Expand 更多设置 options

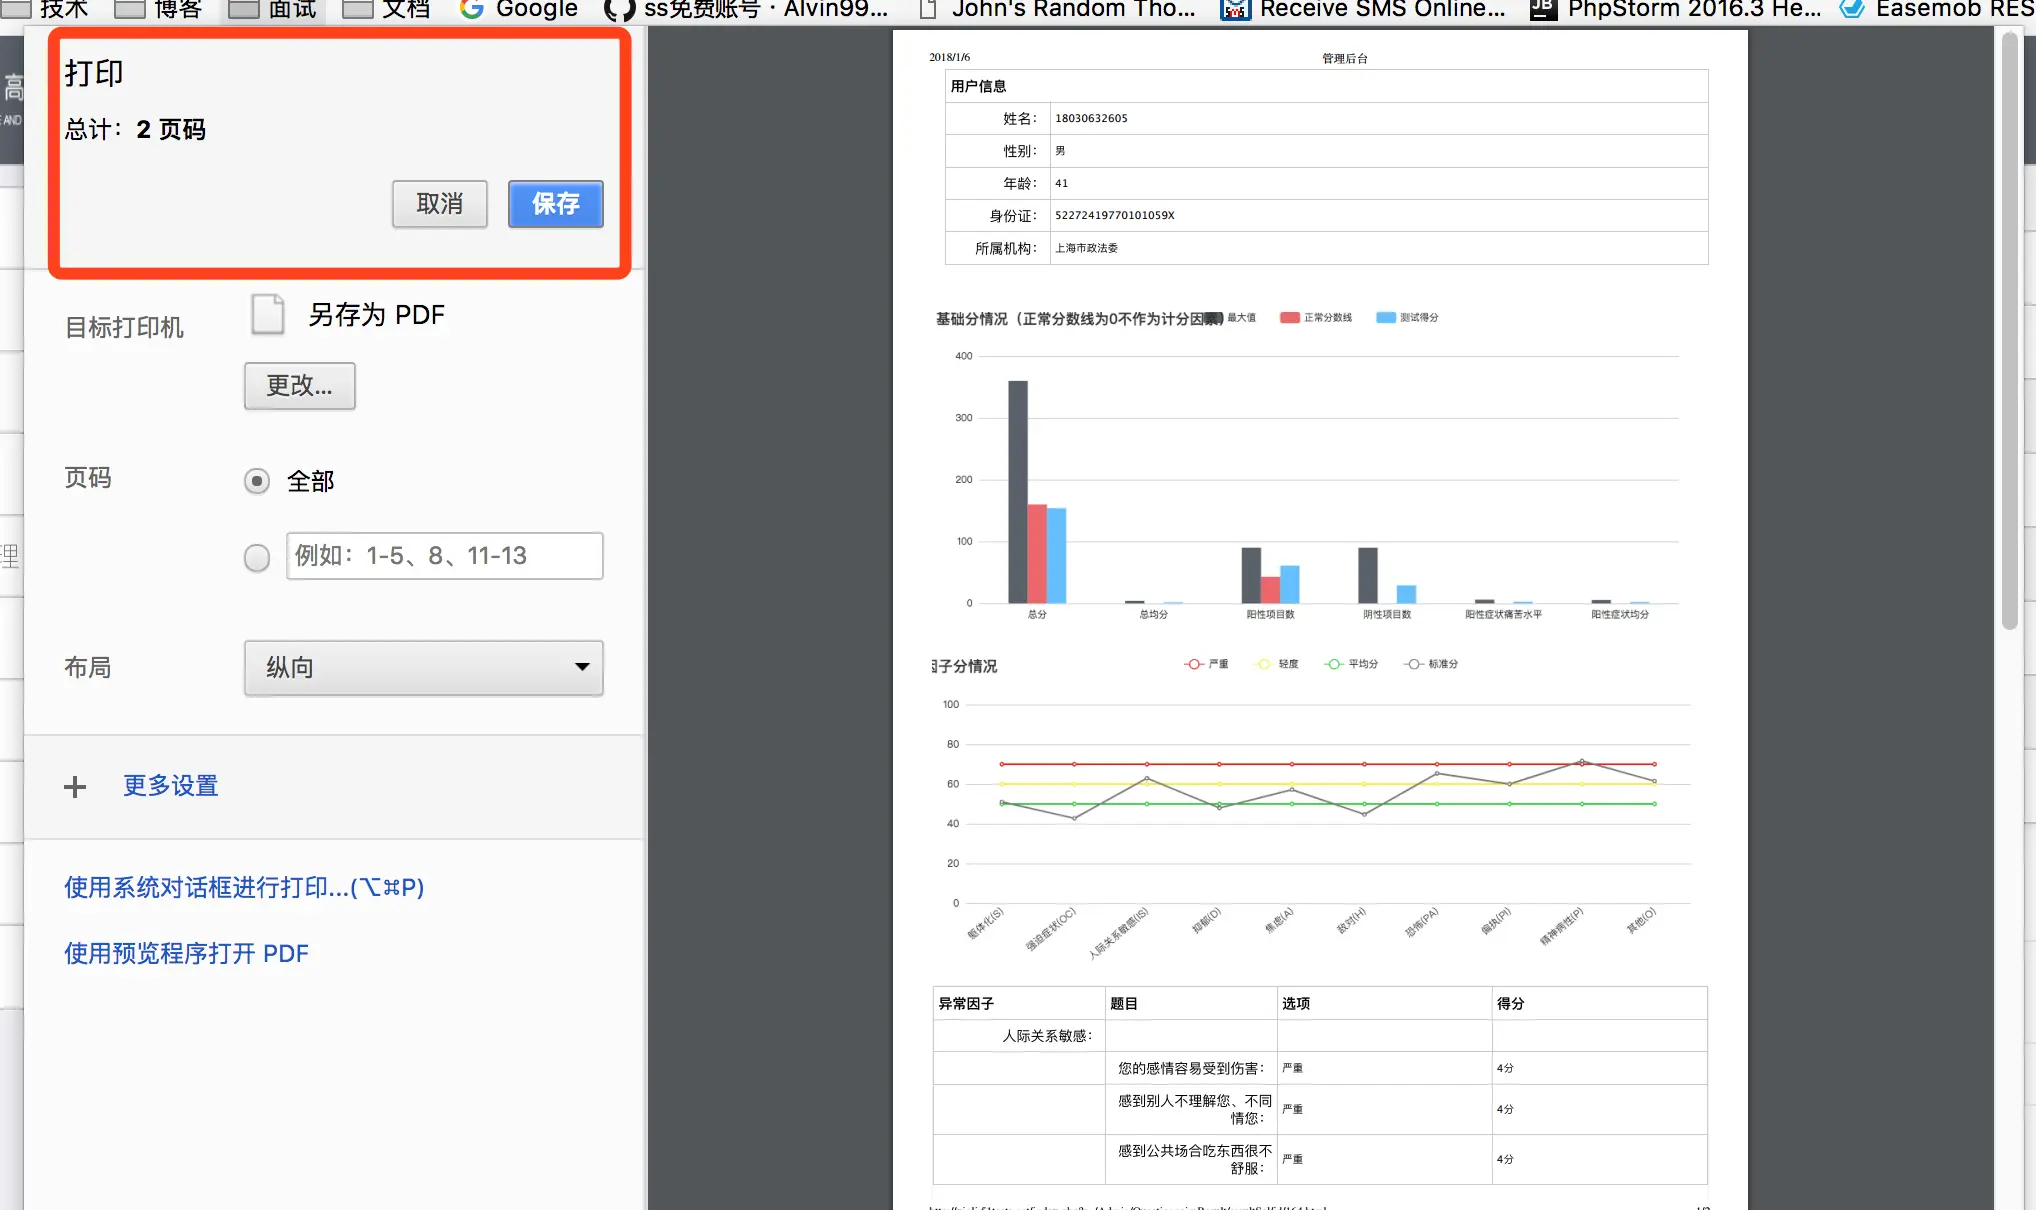[170, 786]
